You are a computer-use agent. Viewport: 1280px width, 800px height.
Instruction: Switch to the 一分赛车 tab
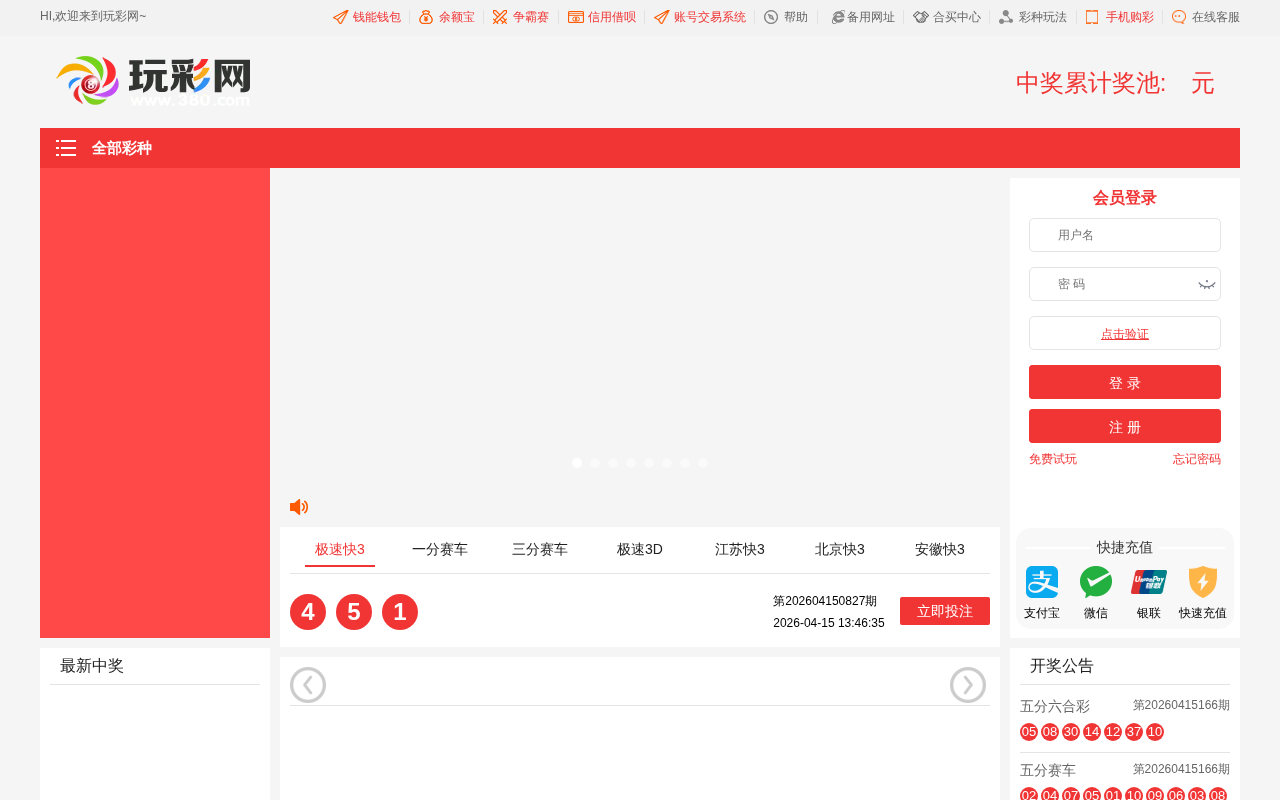440,549
